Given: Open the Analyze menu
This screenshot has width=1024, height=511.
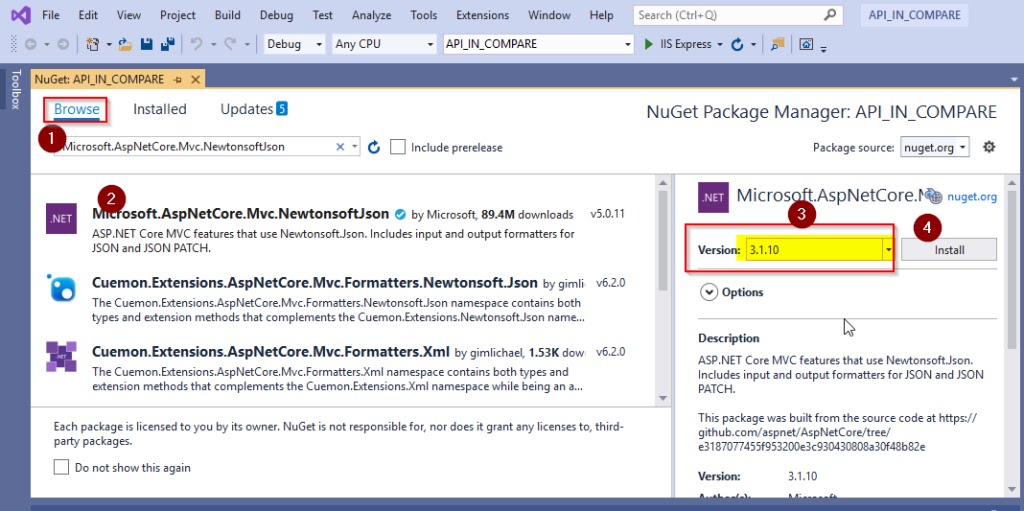Looking at the screenshot, I should pos(372,15).
